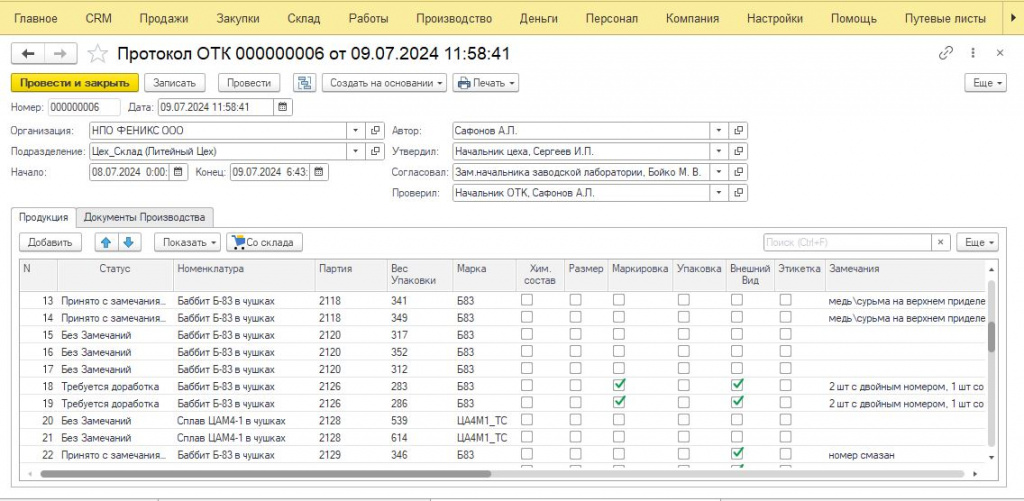Click the horizontal scrollbar of the table

tap(264, 474)
